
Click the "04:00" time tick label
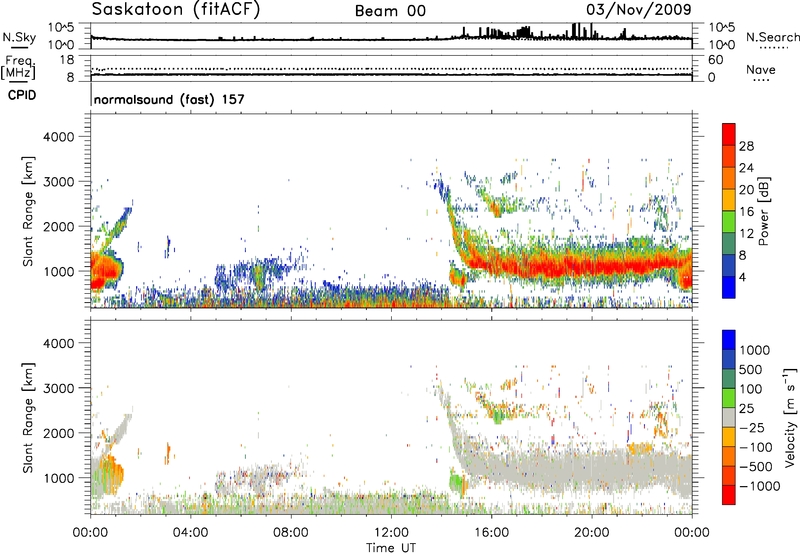(191, 533)
